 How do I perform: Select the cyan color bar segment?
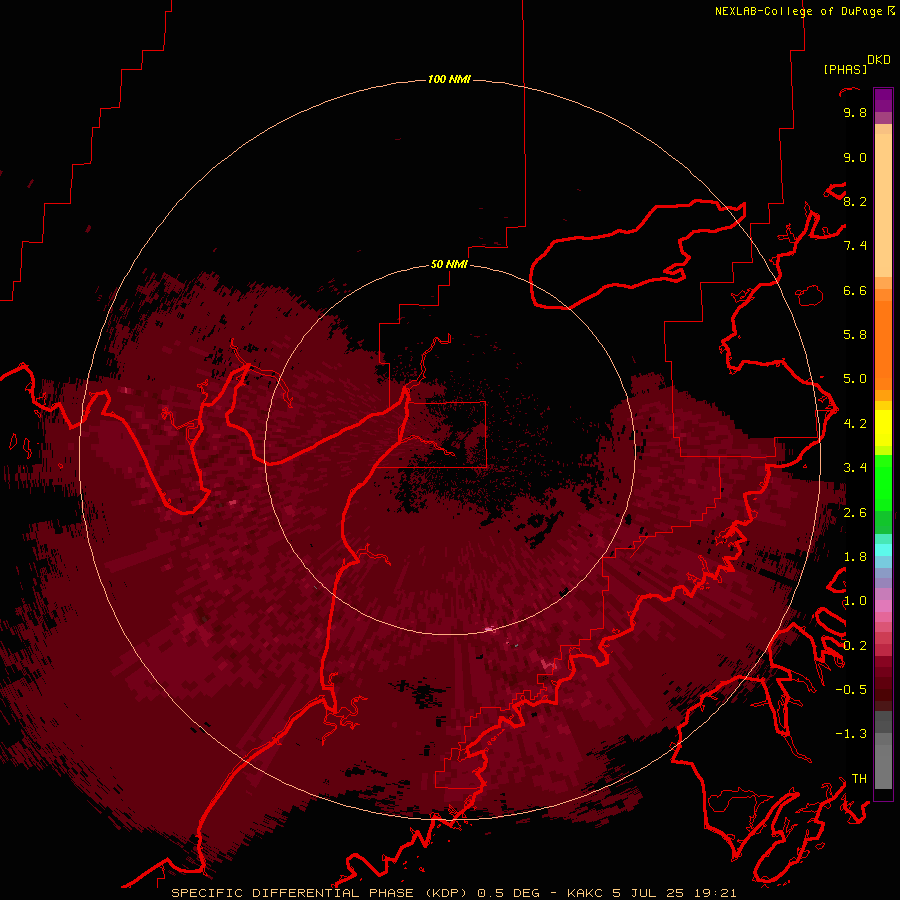[883, 550]
